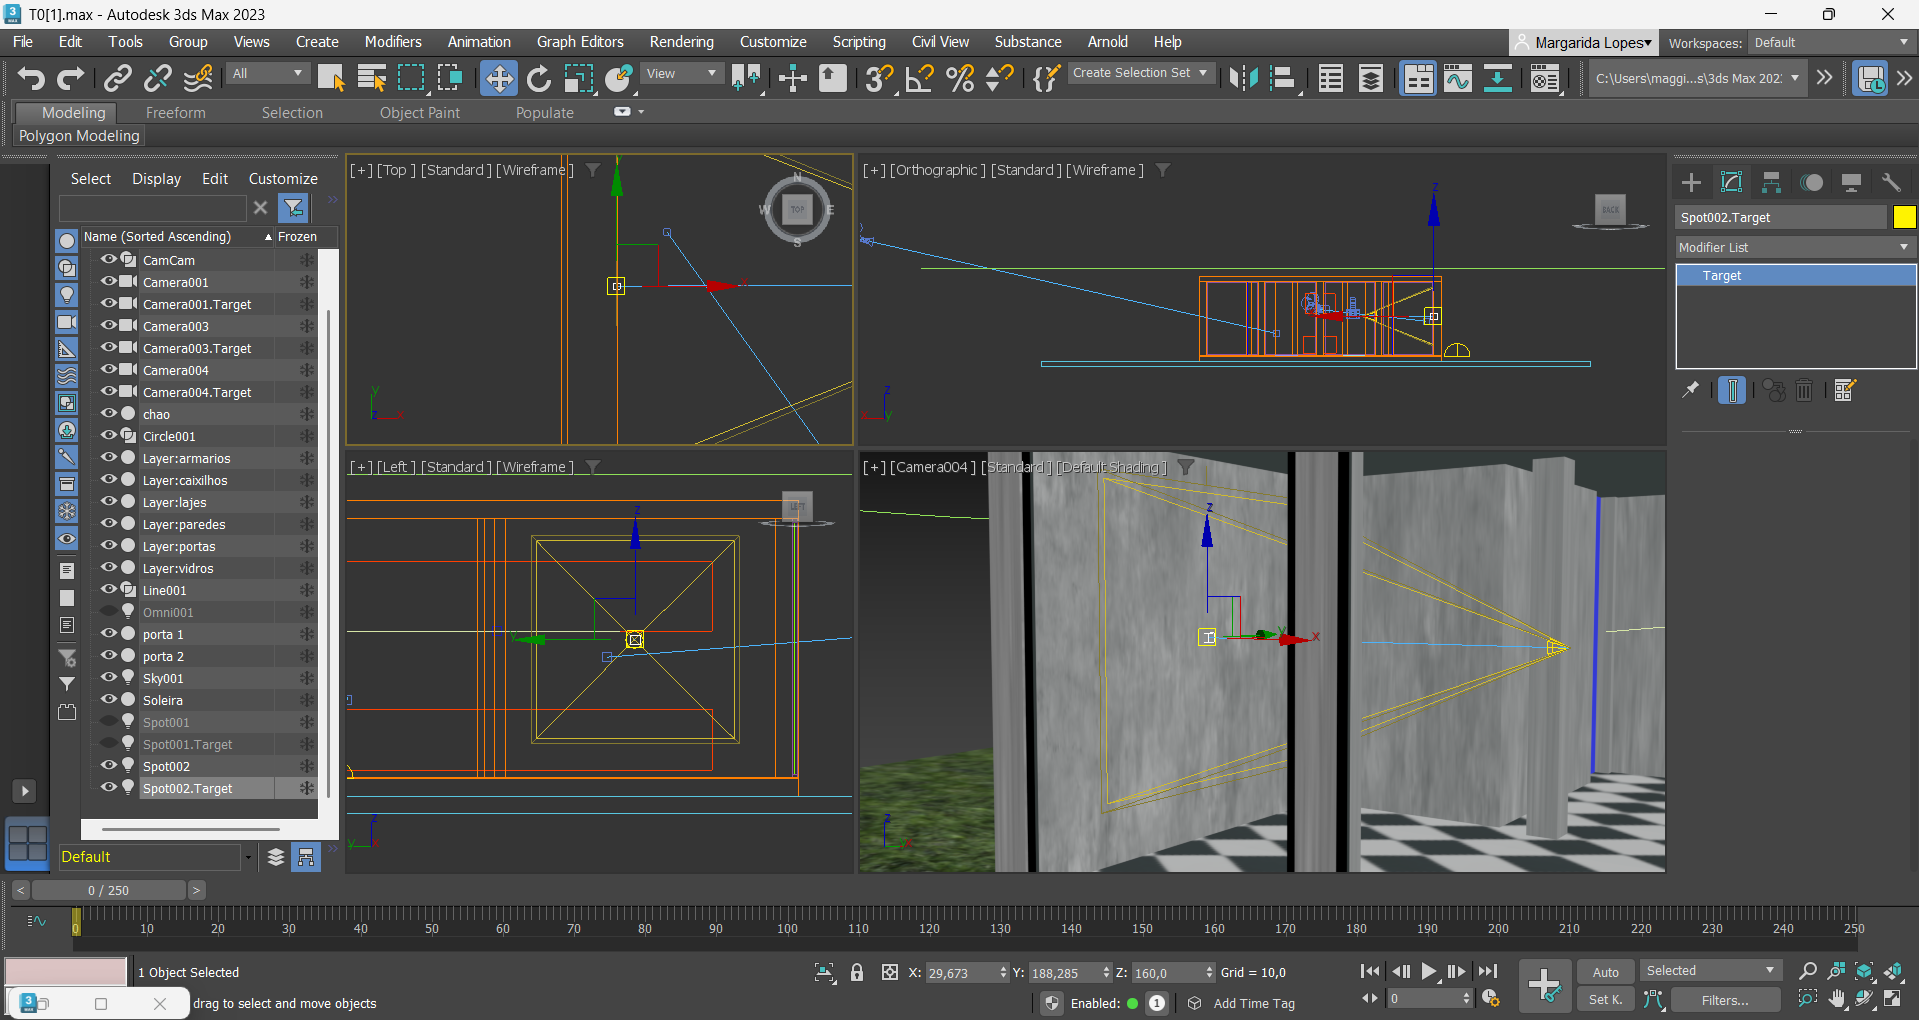Image resolution: width=1919 pixels, height=1020 pixels.
Task: Open the Utilities wrench panel
Action: pos(1890,182)
